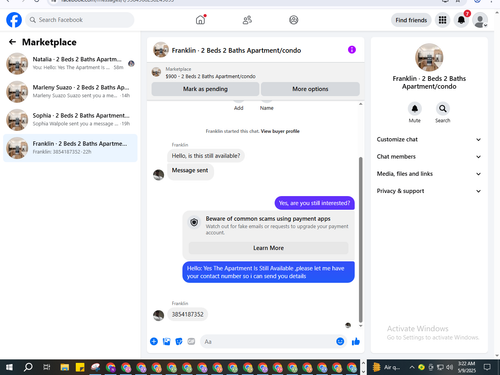Open more actions plus icon

coord(154,341)
